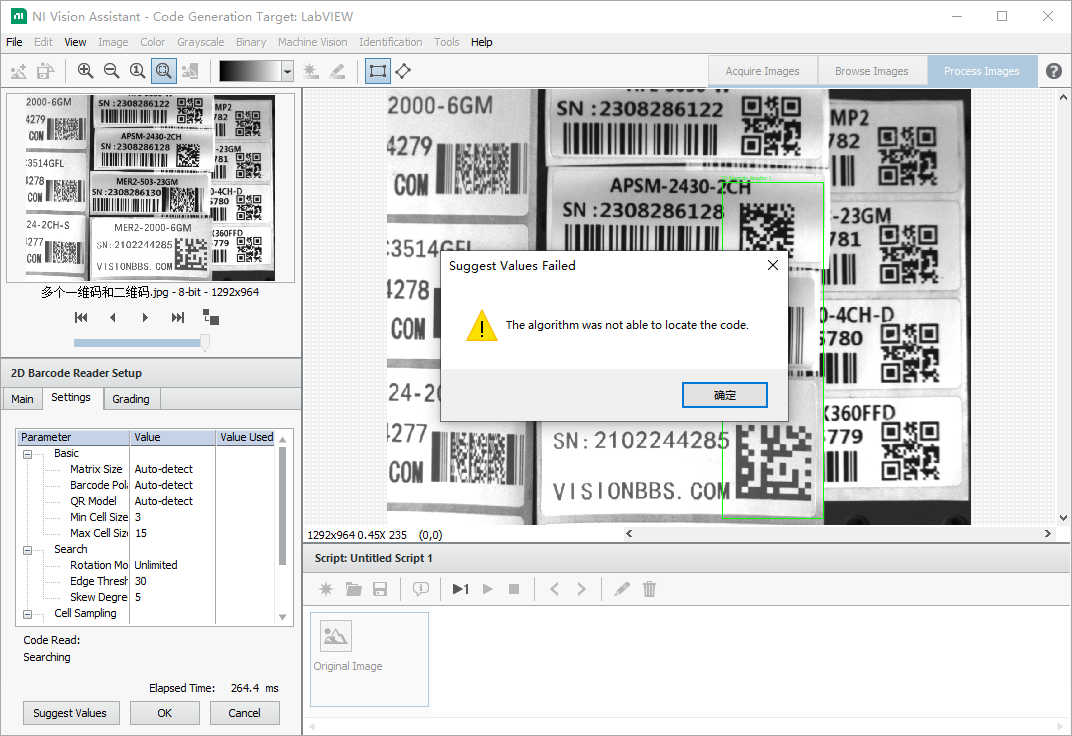Click the Zoom In magnifier icon
The width and height of the screenshot is (1072, 736).
pos(85,71)
